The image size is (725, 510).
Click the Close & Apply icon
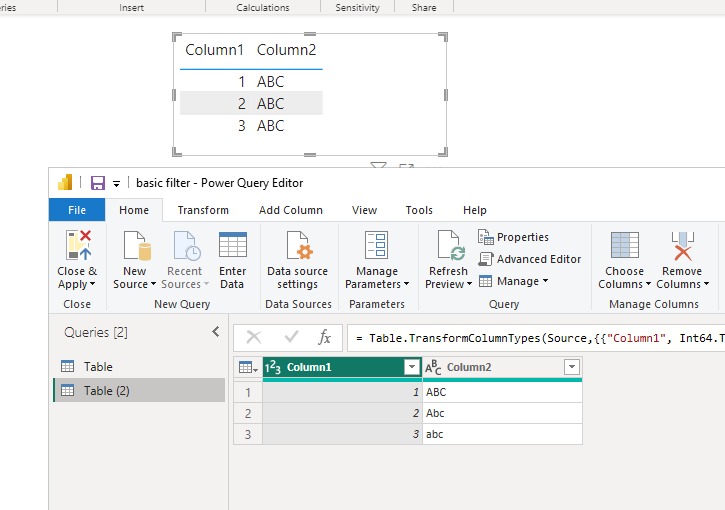tap(80, 245)
